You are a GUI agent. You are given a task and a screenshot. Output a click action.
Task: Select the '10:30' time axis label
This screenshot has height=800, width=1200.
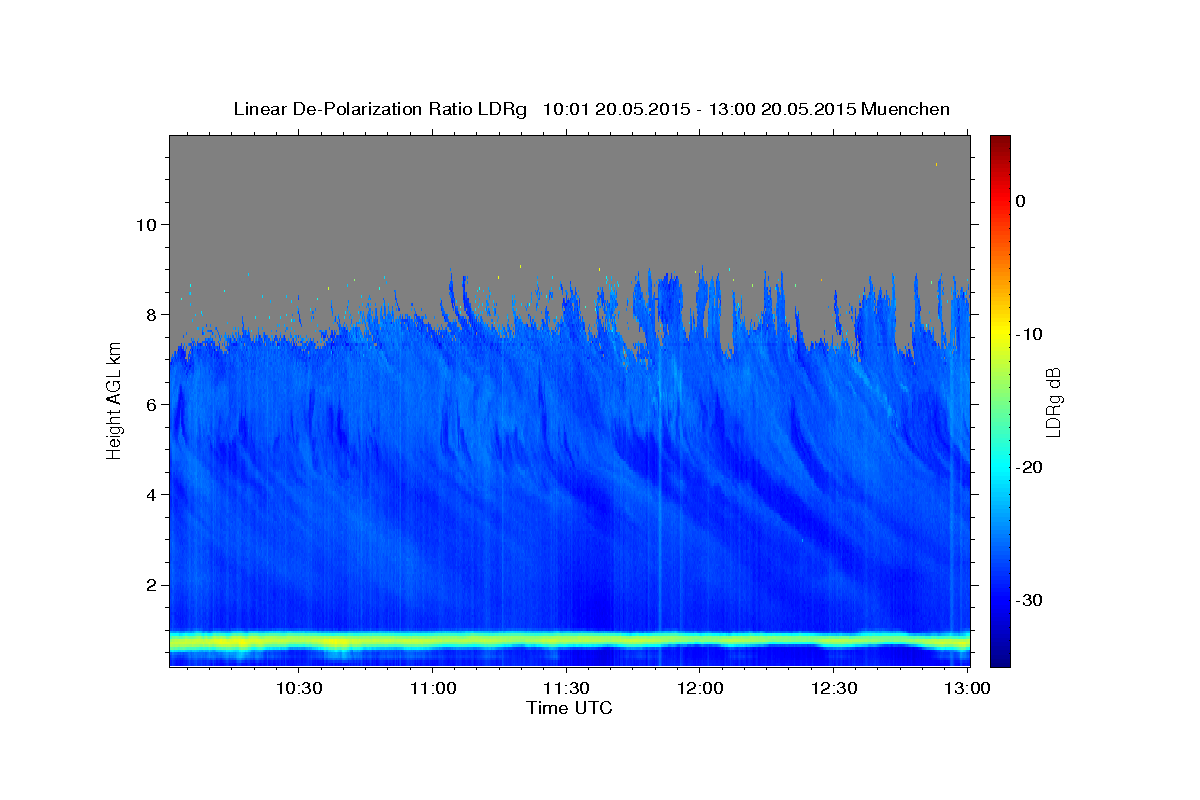(x=298, y=688)
